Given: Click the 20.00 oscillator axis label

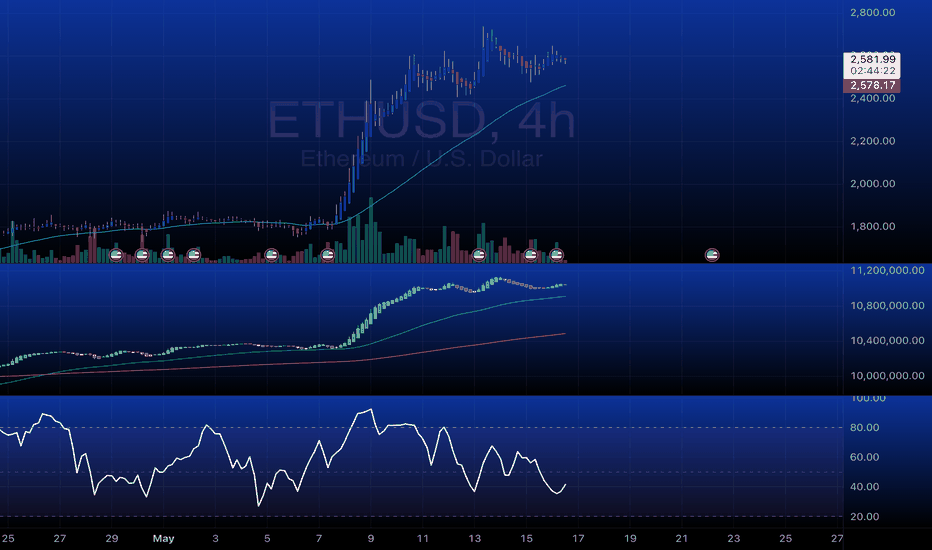Looking at the screenshot, I should coord(865,517).
